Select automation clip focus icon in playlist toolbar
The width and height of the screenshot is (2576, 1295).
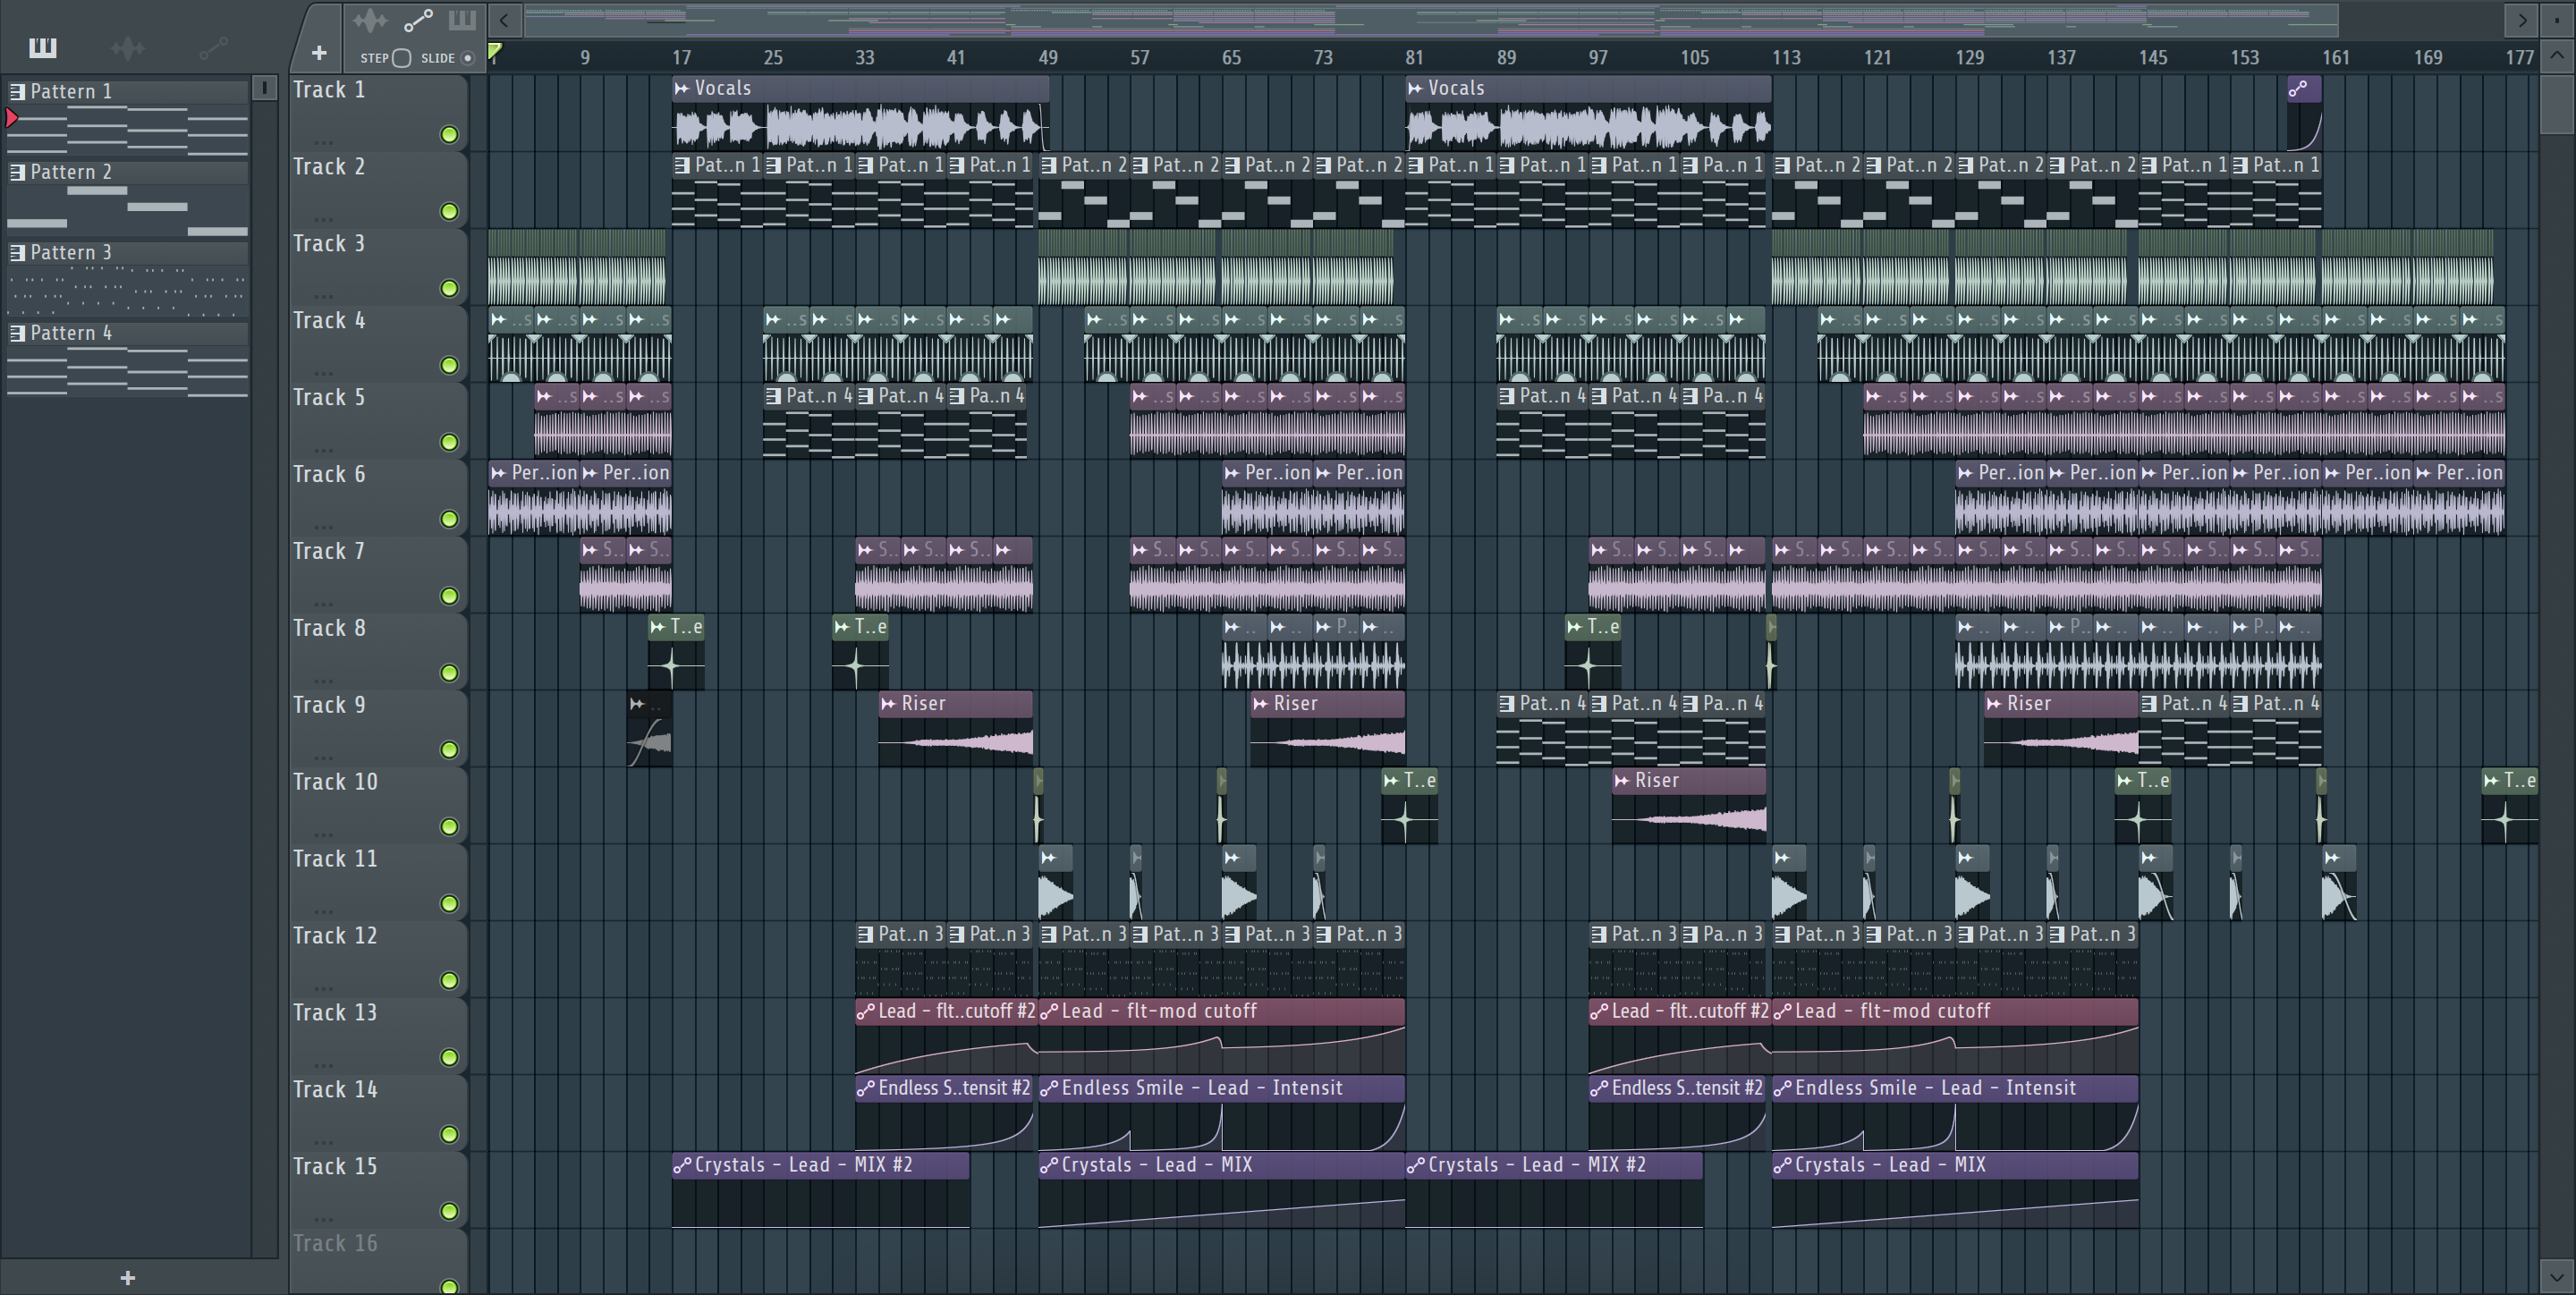418,20
